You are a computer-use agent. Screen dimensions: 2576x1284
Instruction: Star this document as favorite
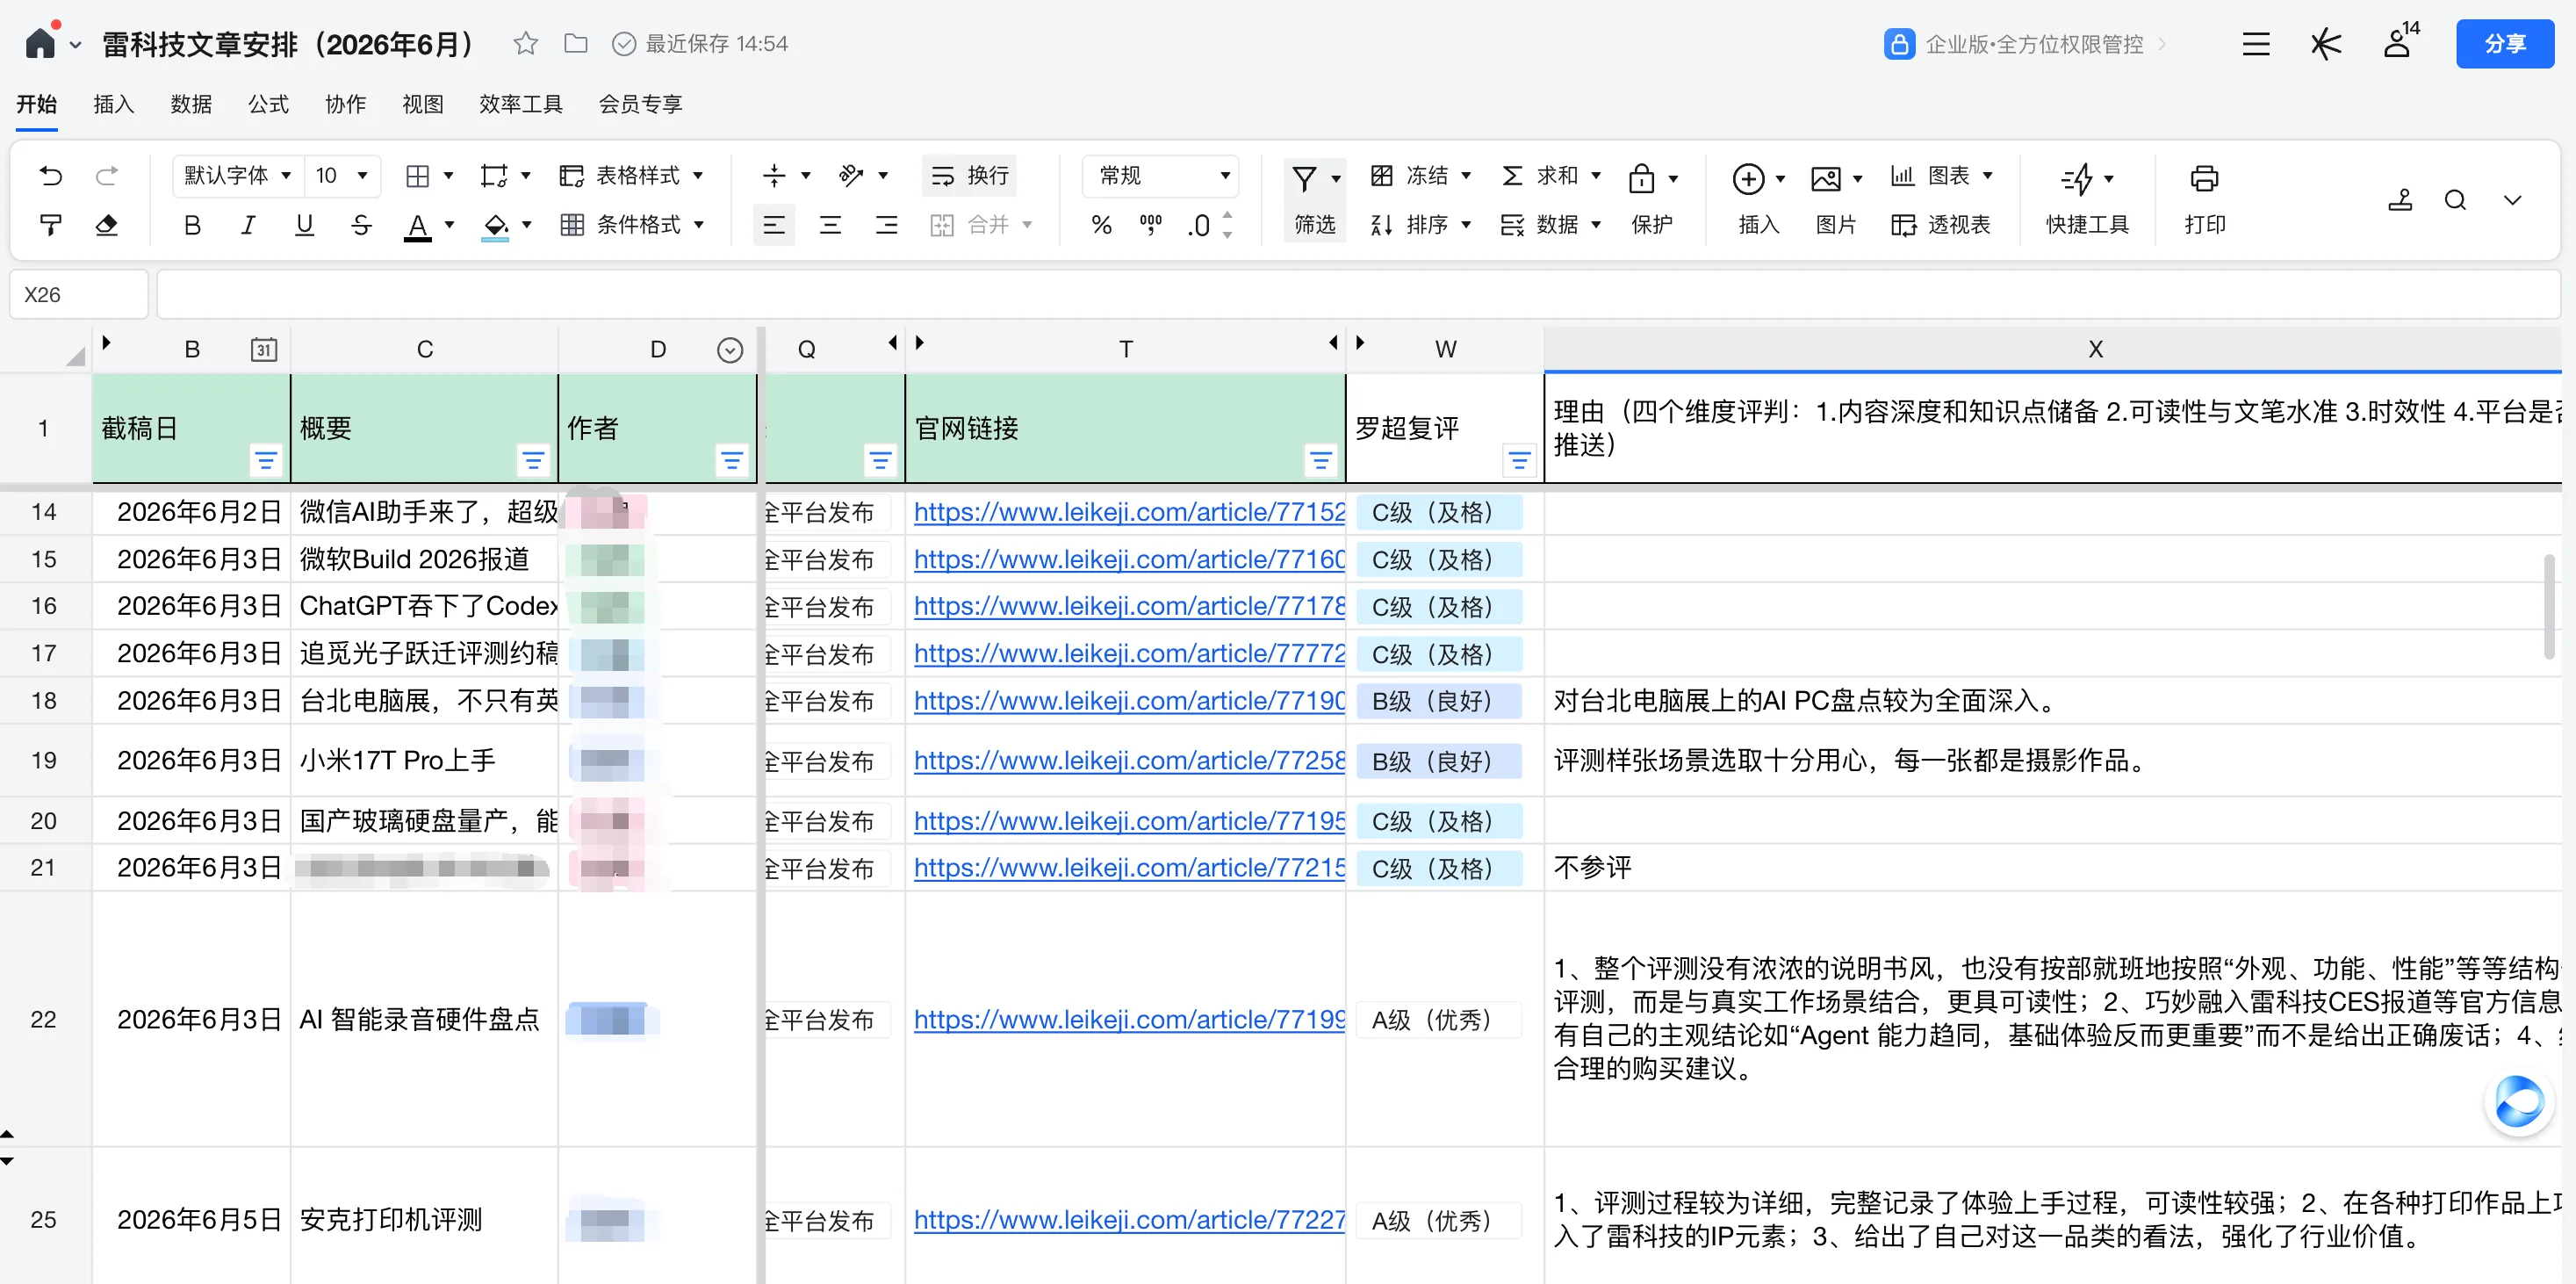tap(525, 43)
